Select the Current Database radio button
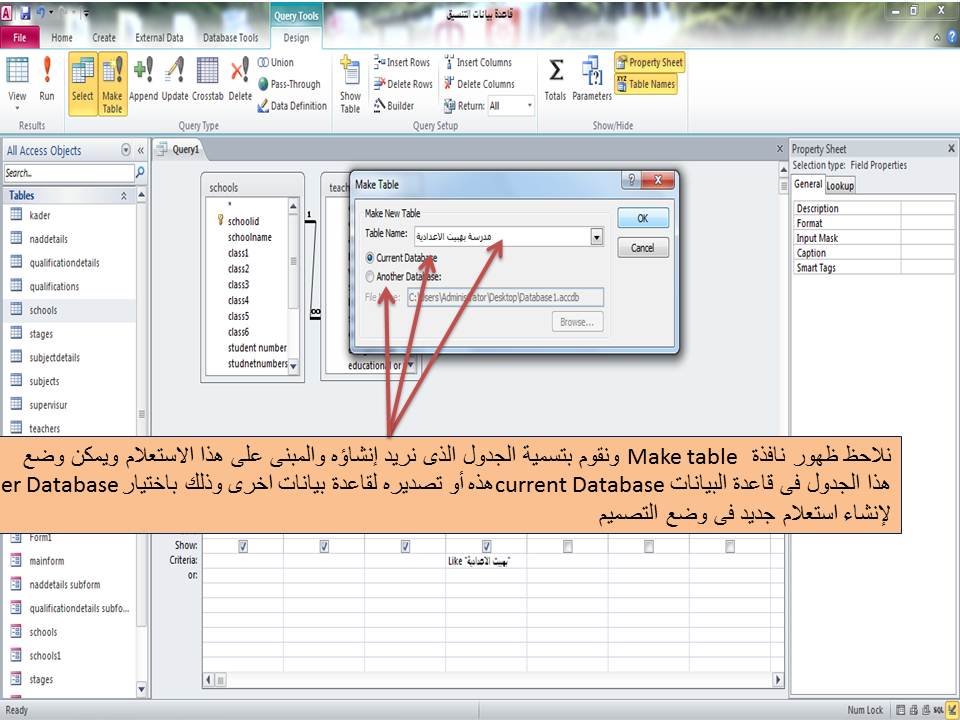The image size is (960, 720). coord(372,258)
